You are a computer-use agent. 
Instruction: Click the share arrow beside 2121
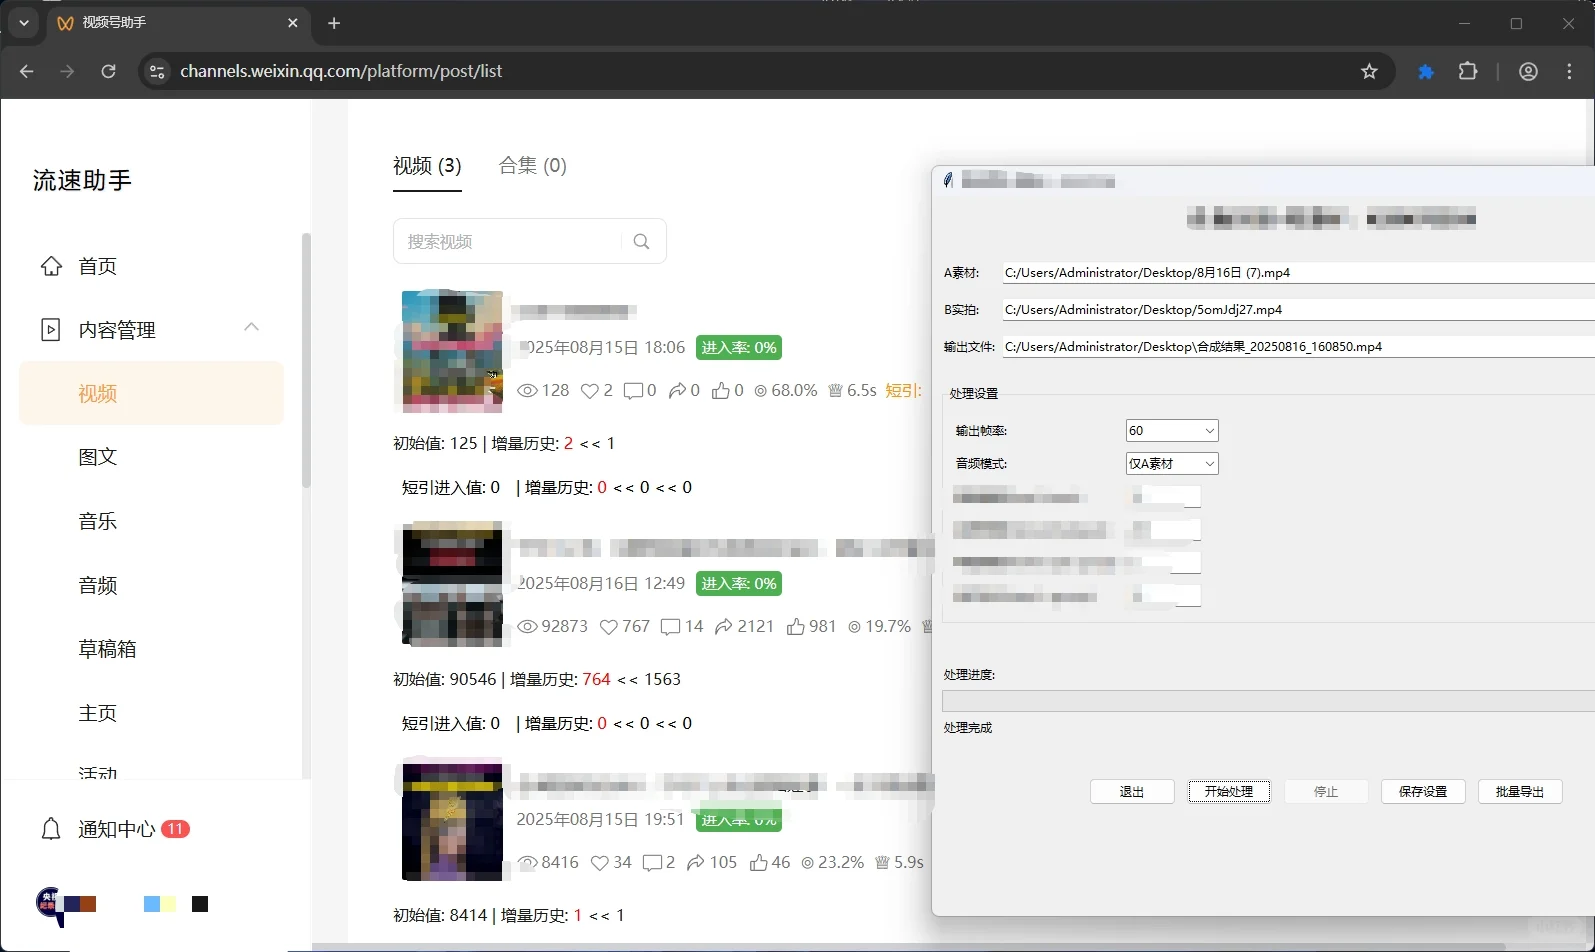pos(724,626)
